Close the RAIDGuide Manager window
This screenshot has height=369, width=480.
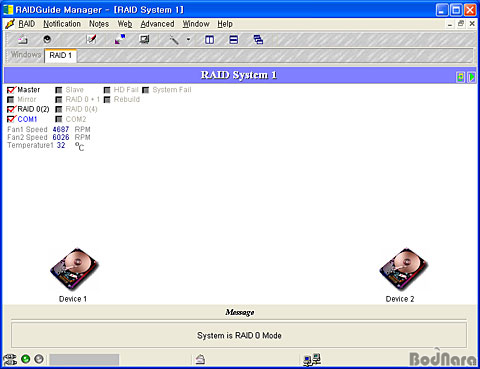click(x=470, y=10)
